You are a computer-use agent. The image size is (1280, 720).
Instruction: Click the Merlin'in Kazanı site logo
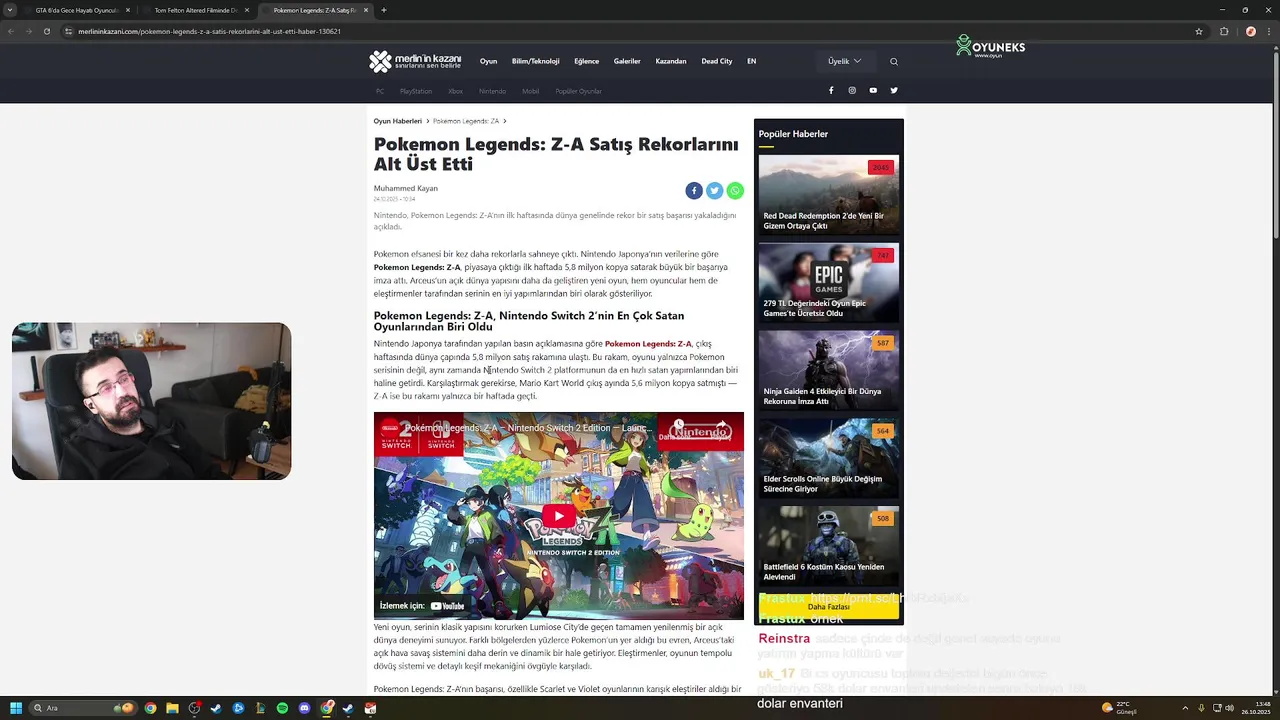coord(415,61)
